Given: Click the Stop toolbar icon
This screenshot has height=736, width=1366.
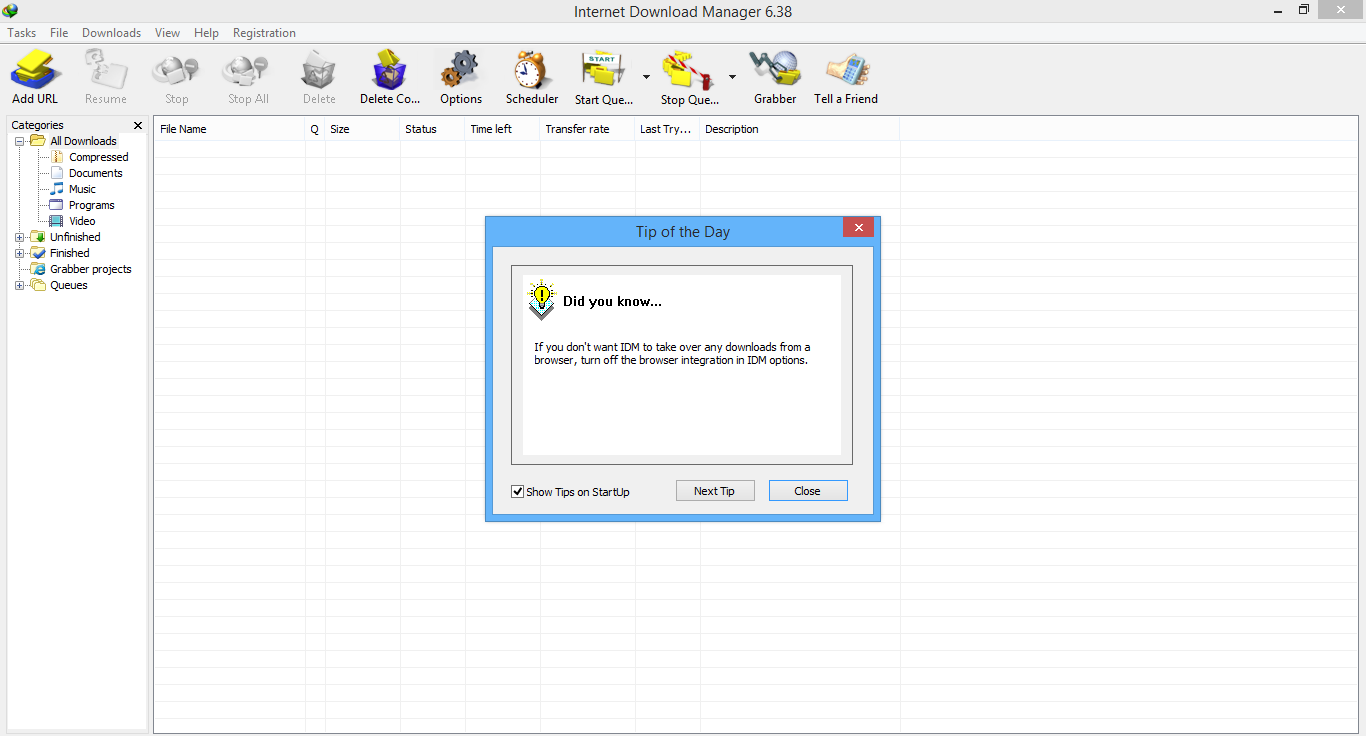Looking at the screenshot, I should point(176,70).
